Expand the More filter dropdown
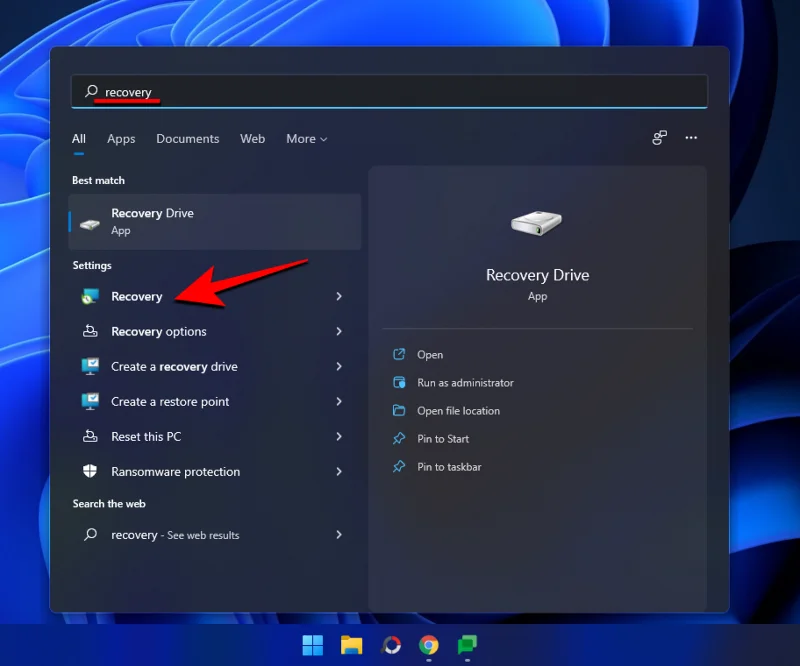Viewport: 800px width, 666px height. pos(306,138)
